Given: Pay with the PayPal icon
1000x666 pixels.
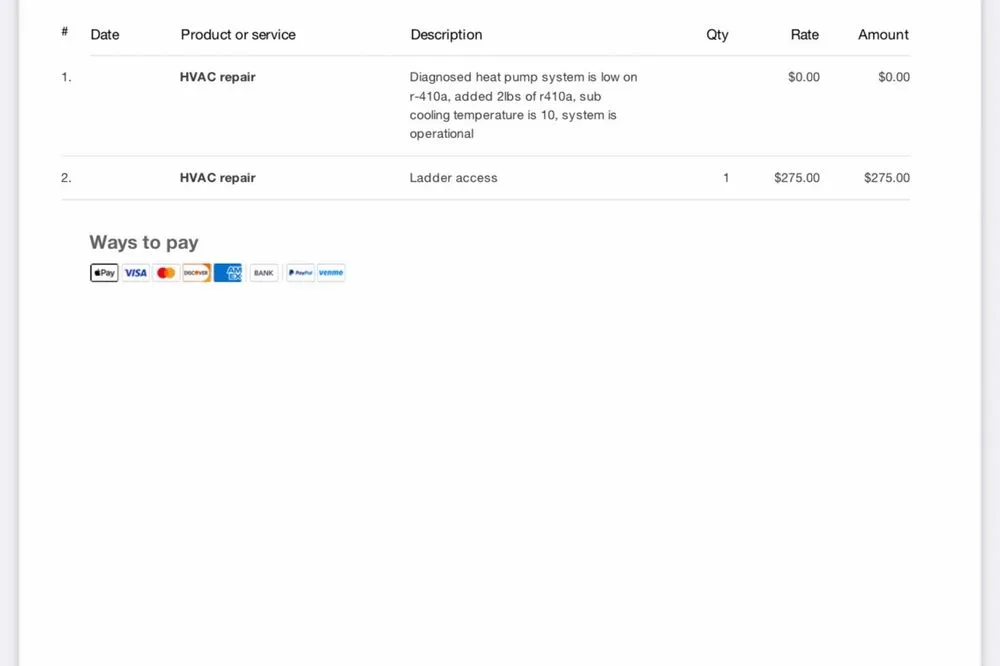Looking at the screenshot, I should pyautogui.click(x=300, y=273).
